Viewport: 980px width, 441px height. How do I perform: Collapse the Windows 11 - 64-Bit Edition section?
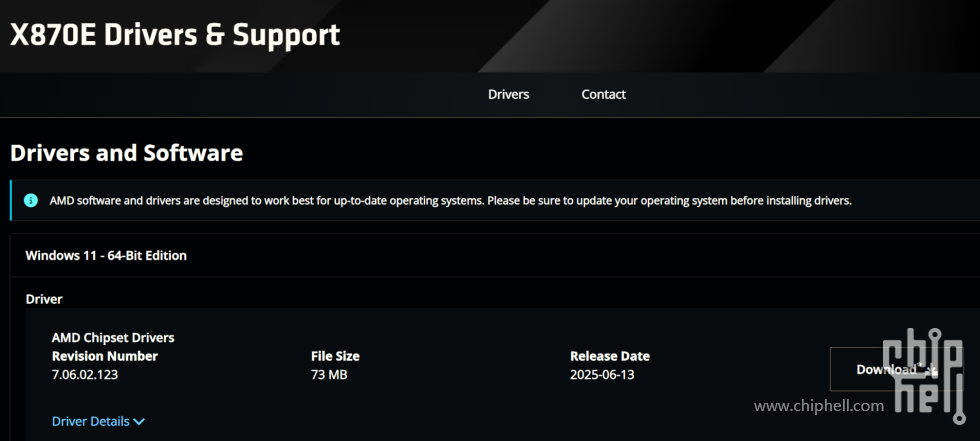pos(494,255)
